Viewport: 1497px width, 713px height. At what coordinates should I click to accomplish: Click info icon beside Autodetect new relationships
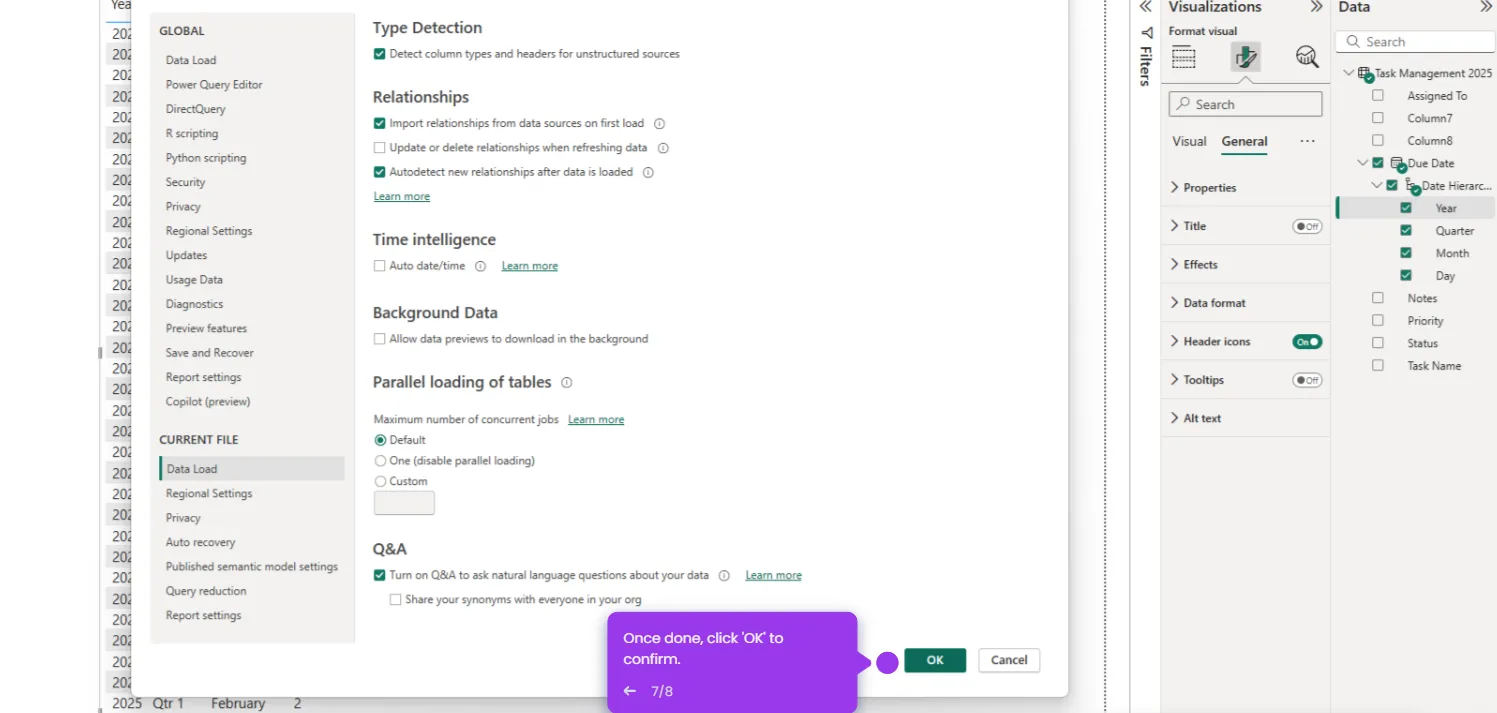648,172
